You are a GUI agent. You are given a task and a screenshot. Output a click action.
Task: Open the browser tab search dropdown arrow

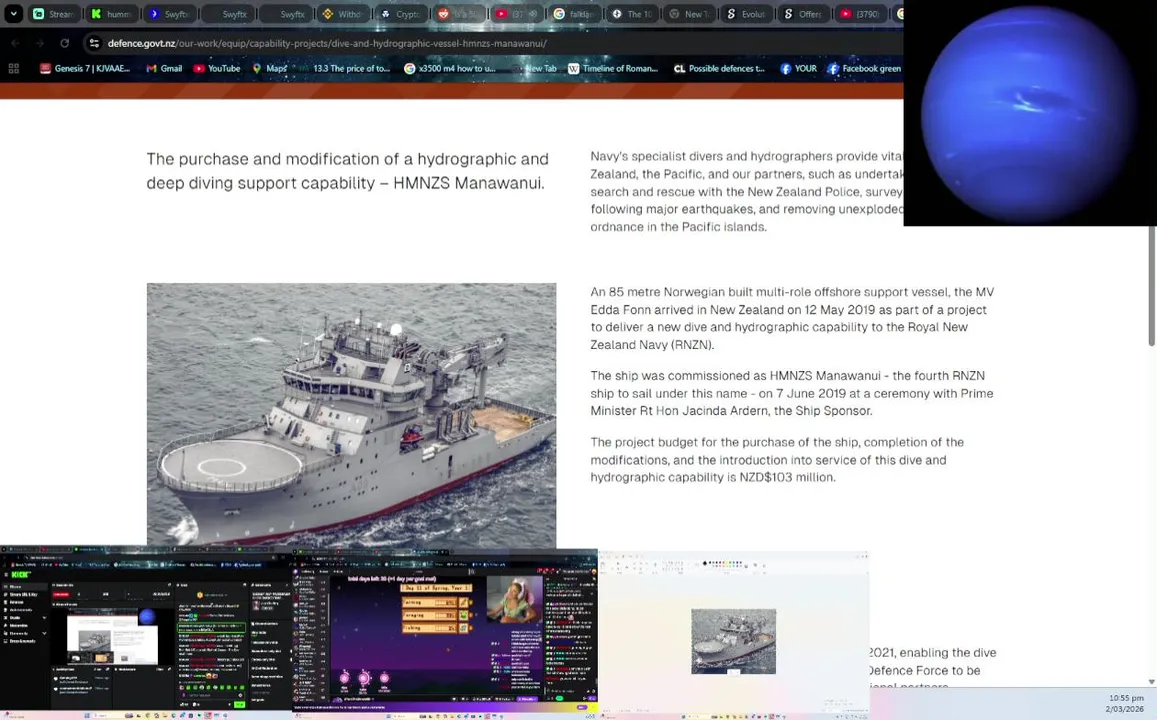click(x=13, y=13)
